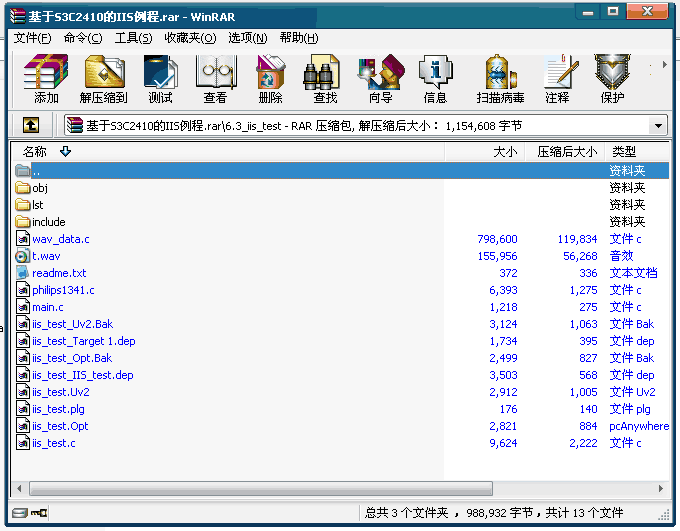The width and height of the screenshot is (680, 531).
Task: Click the lst folder icon
Action: pos(23,205)
